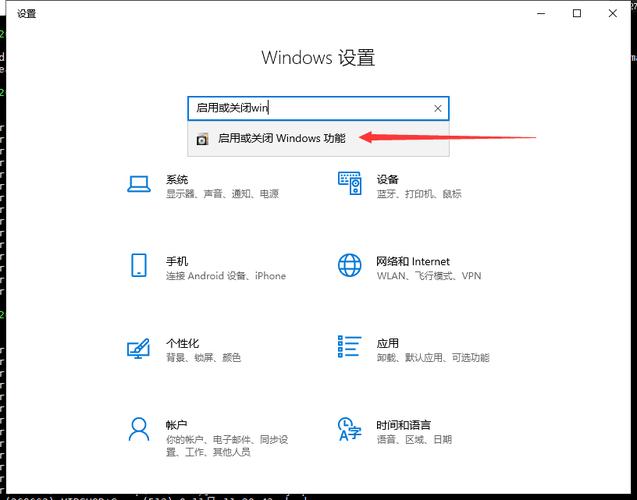Open the 手机 (Phone) icon

pyautogui.click(x=139, y=265)
